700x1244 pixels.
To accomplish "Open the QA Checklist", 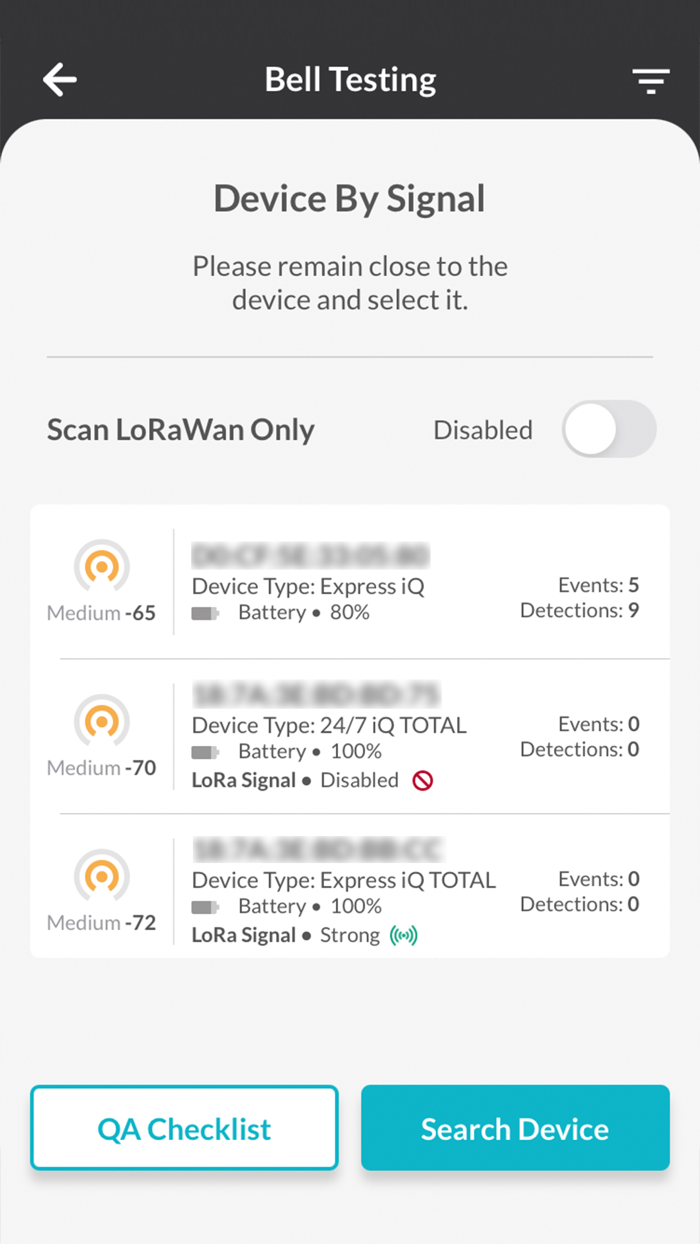I will pos(184,1128).
